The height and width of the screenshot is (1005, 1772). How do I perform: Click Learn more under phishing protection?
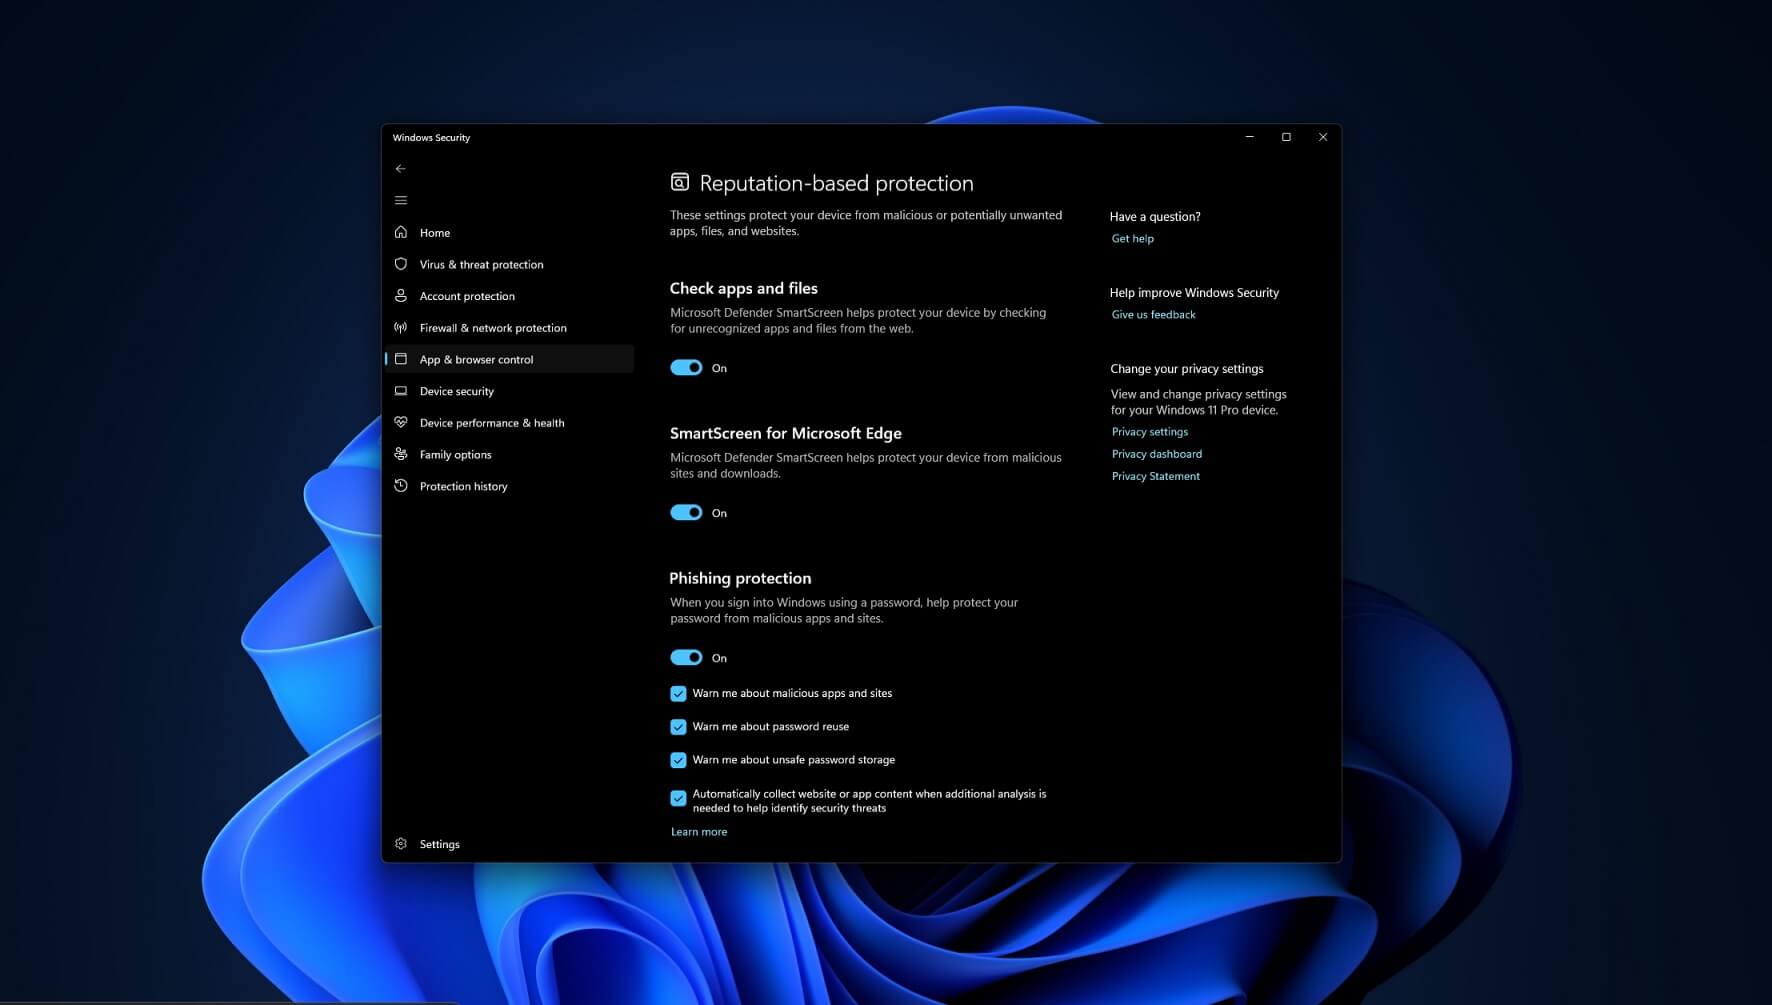pos(699,831)
